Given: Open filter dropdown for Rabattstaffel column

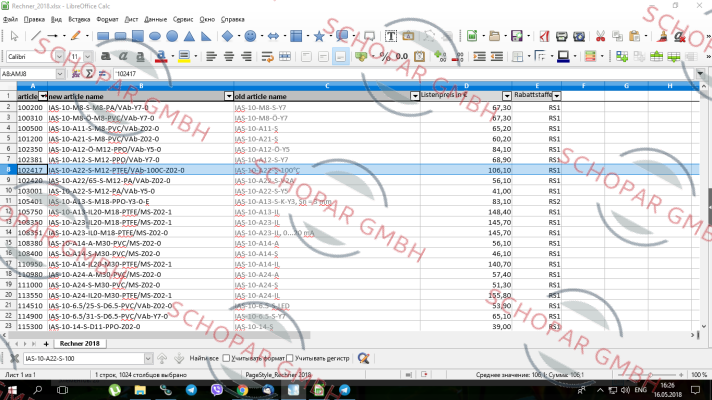Looking at the screenshot, I should click(557, 96).
